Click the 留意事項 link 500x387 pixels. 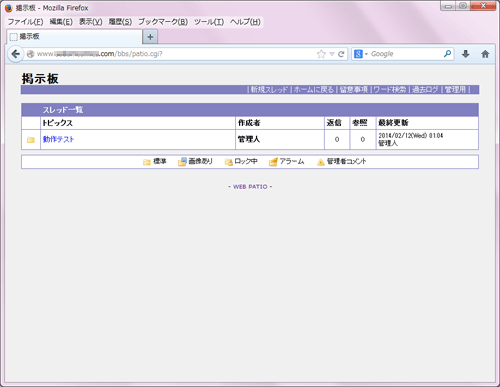(x=353, y=90)
